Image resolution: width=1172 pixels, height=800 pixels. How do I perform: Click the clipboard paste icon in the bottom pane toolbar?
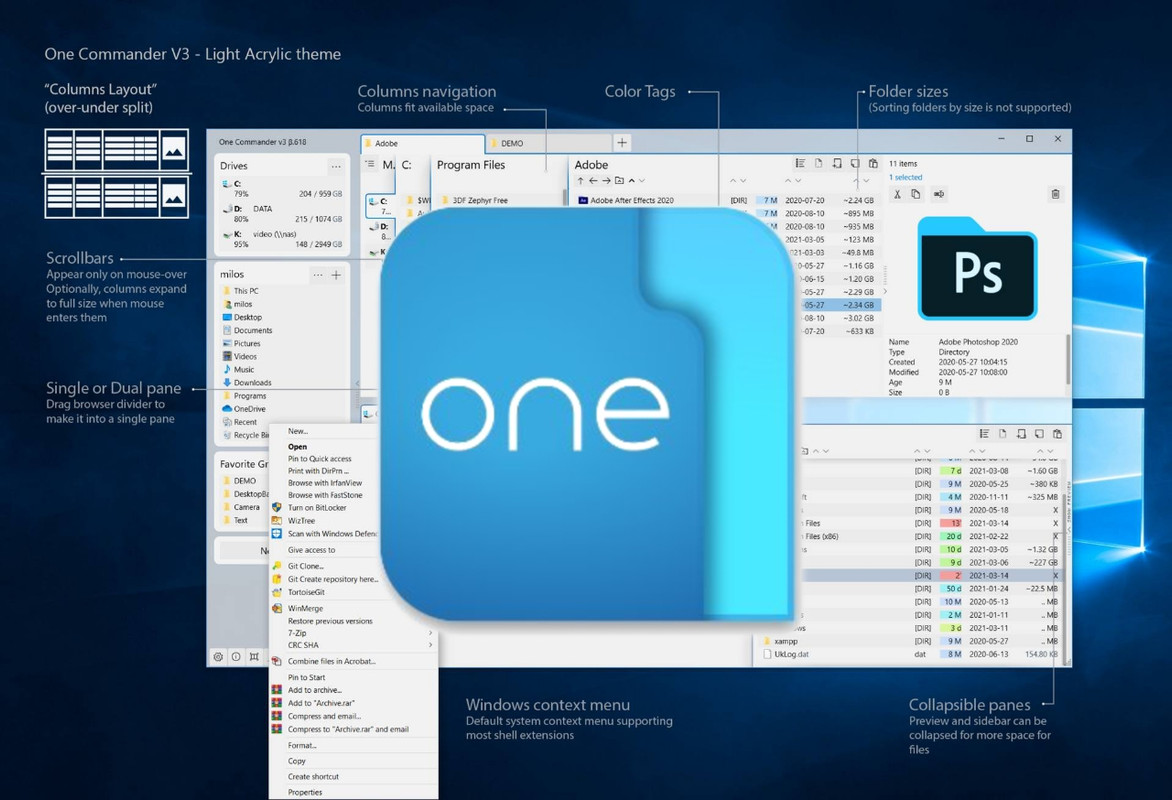point(1057,434)
